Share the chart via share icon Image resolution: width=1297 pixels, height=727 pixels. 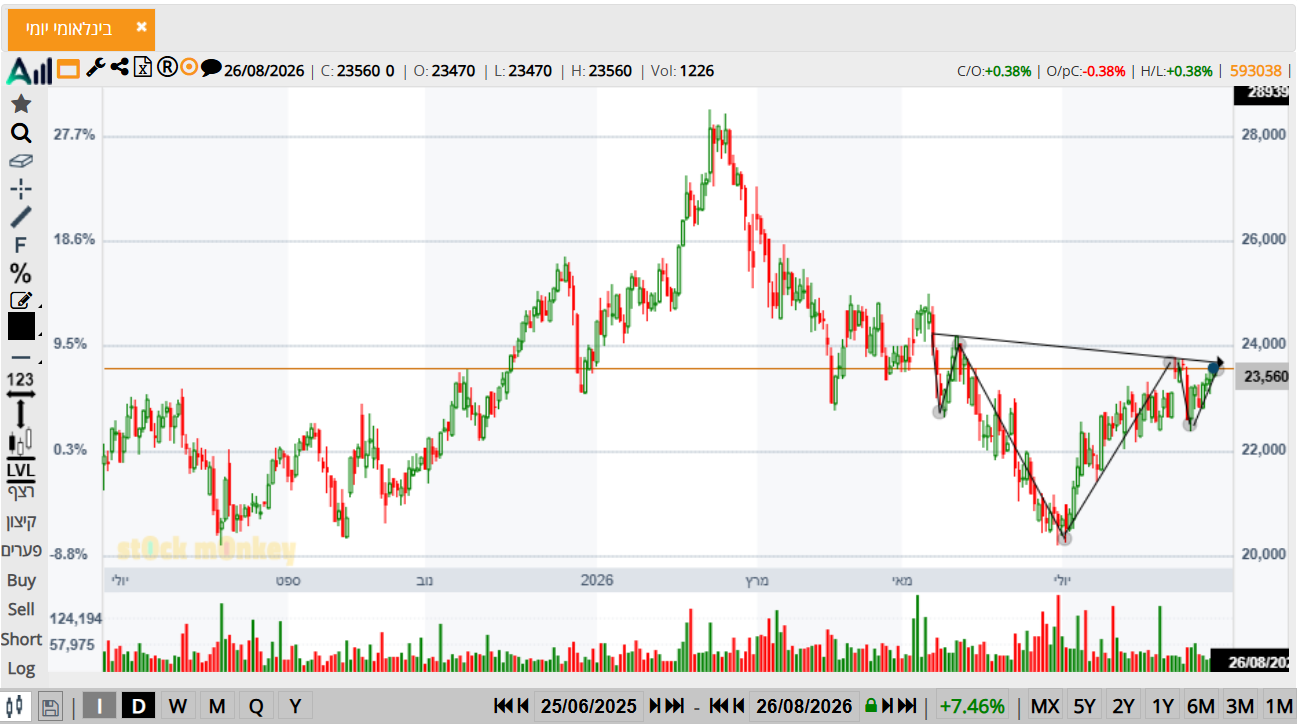(120, 68)
